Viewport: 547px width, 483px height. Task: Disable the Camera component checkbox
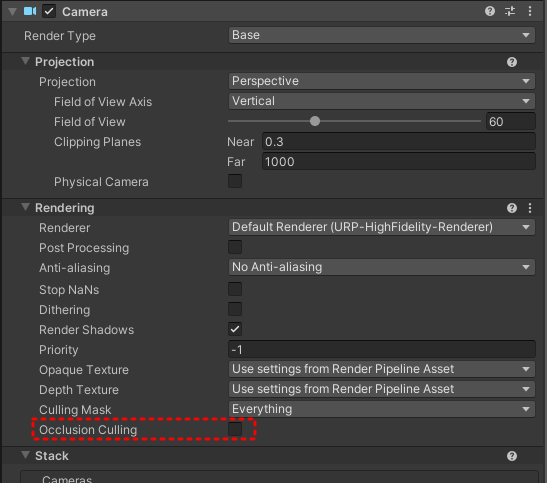[49, 12]
